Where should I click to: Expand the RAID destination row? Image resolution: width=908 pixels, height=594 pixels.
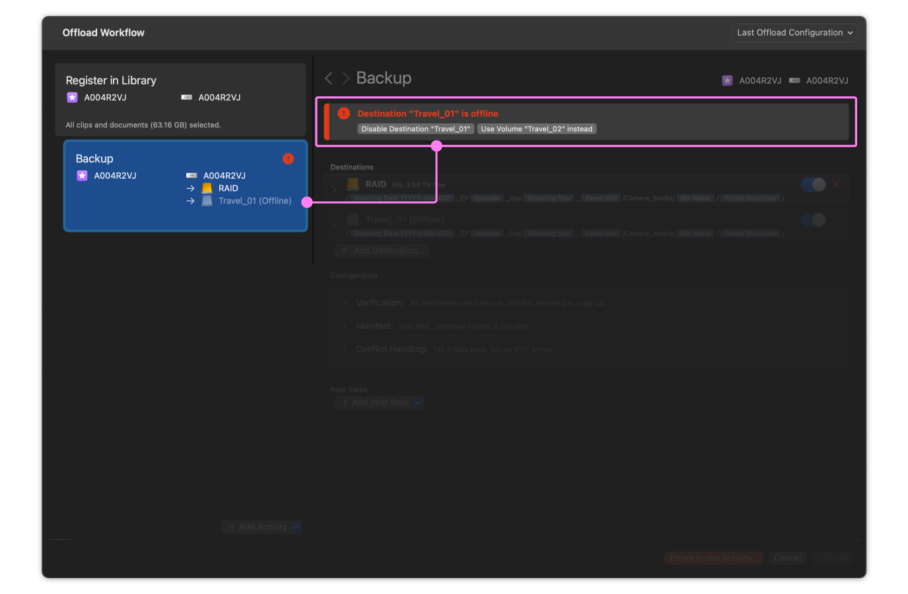334,189
